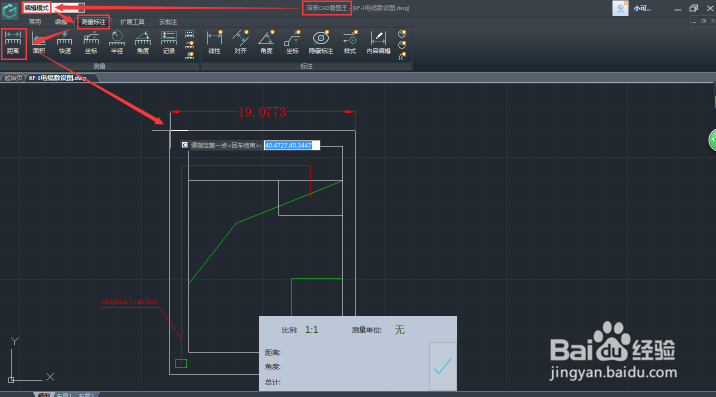Select the 角度 angle tool in 测量 group
Screen dimensions: 716x397
tap(143, 43)
